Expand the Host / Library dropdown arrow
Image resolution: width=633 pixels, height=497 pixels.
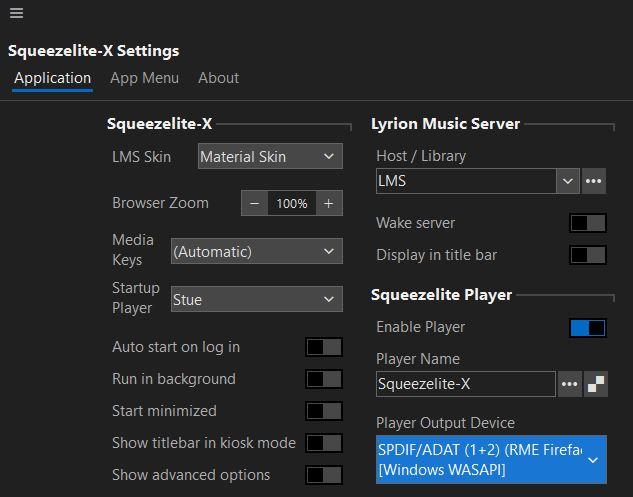coord(568,181)
